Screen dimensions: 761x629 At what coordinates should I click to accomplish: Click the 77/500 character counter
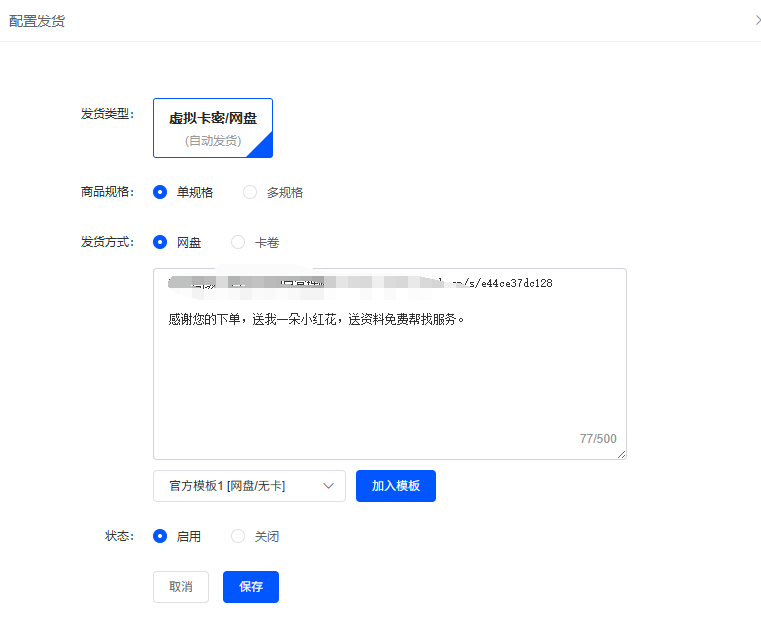click(x=598, y=439)
